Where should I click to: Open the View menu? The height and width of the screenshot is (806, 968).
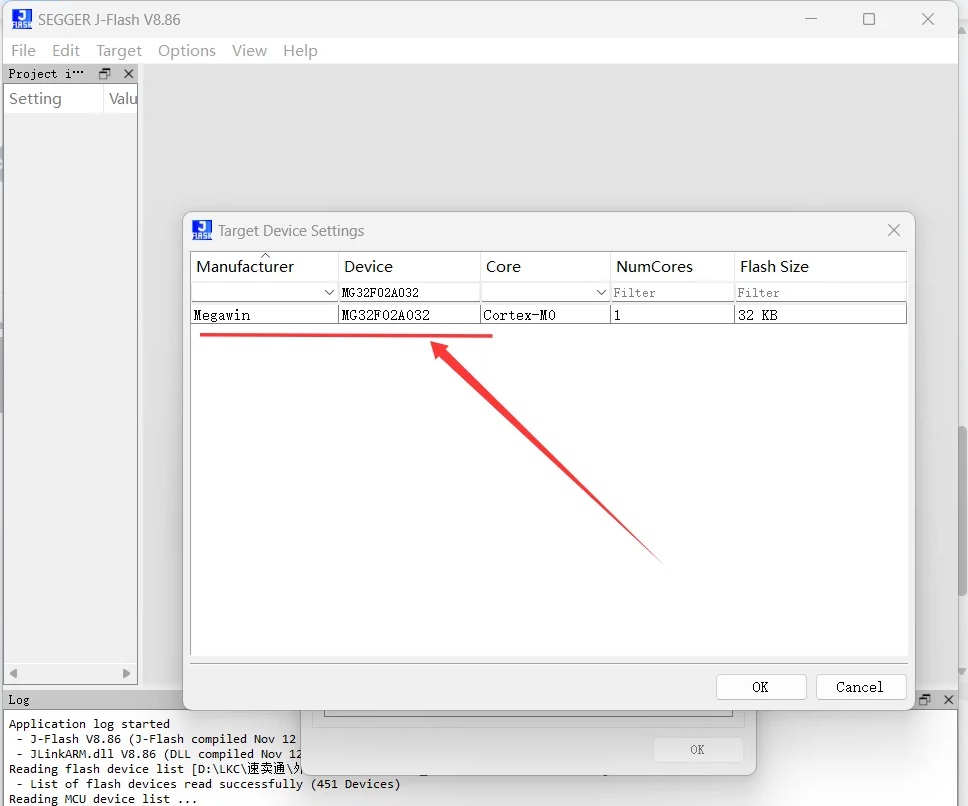(249, 51)
